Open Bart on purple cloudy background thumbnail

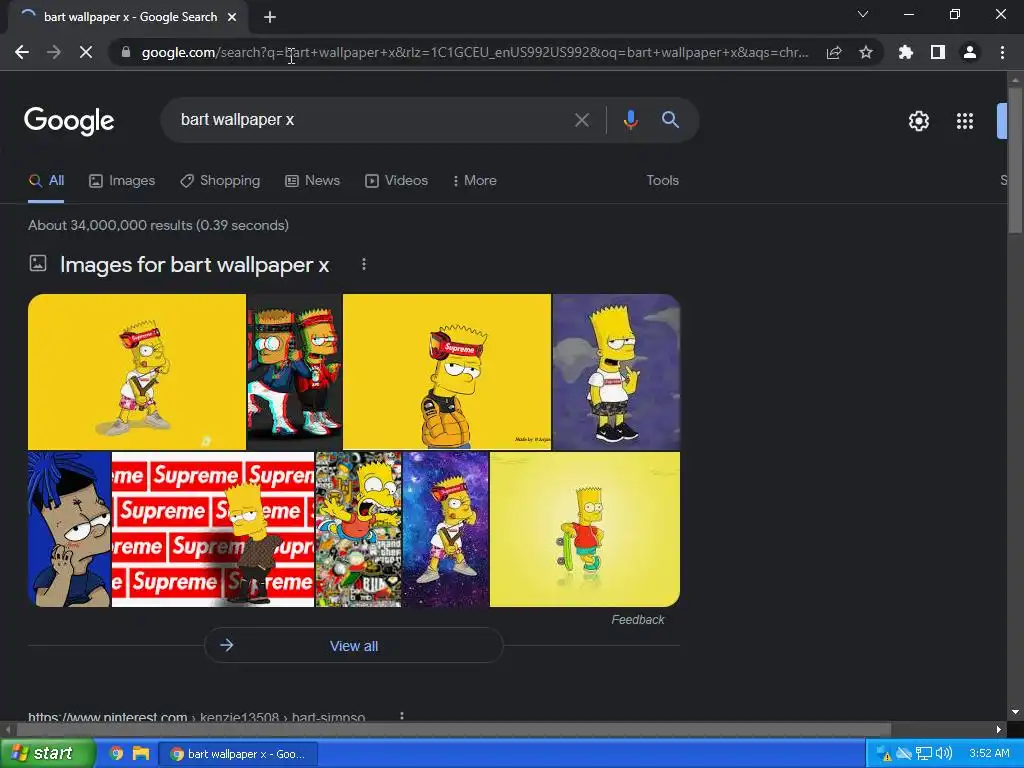click(616, 372)
